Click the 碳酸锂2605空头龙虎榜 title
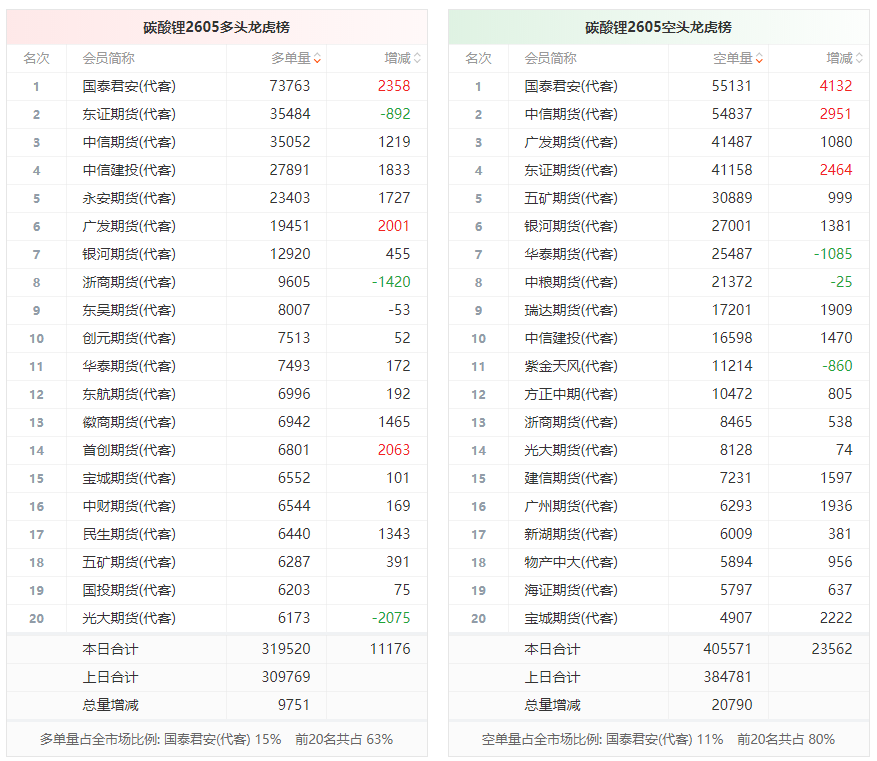877x761 pixels. 658,27
